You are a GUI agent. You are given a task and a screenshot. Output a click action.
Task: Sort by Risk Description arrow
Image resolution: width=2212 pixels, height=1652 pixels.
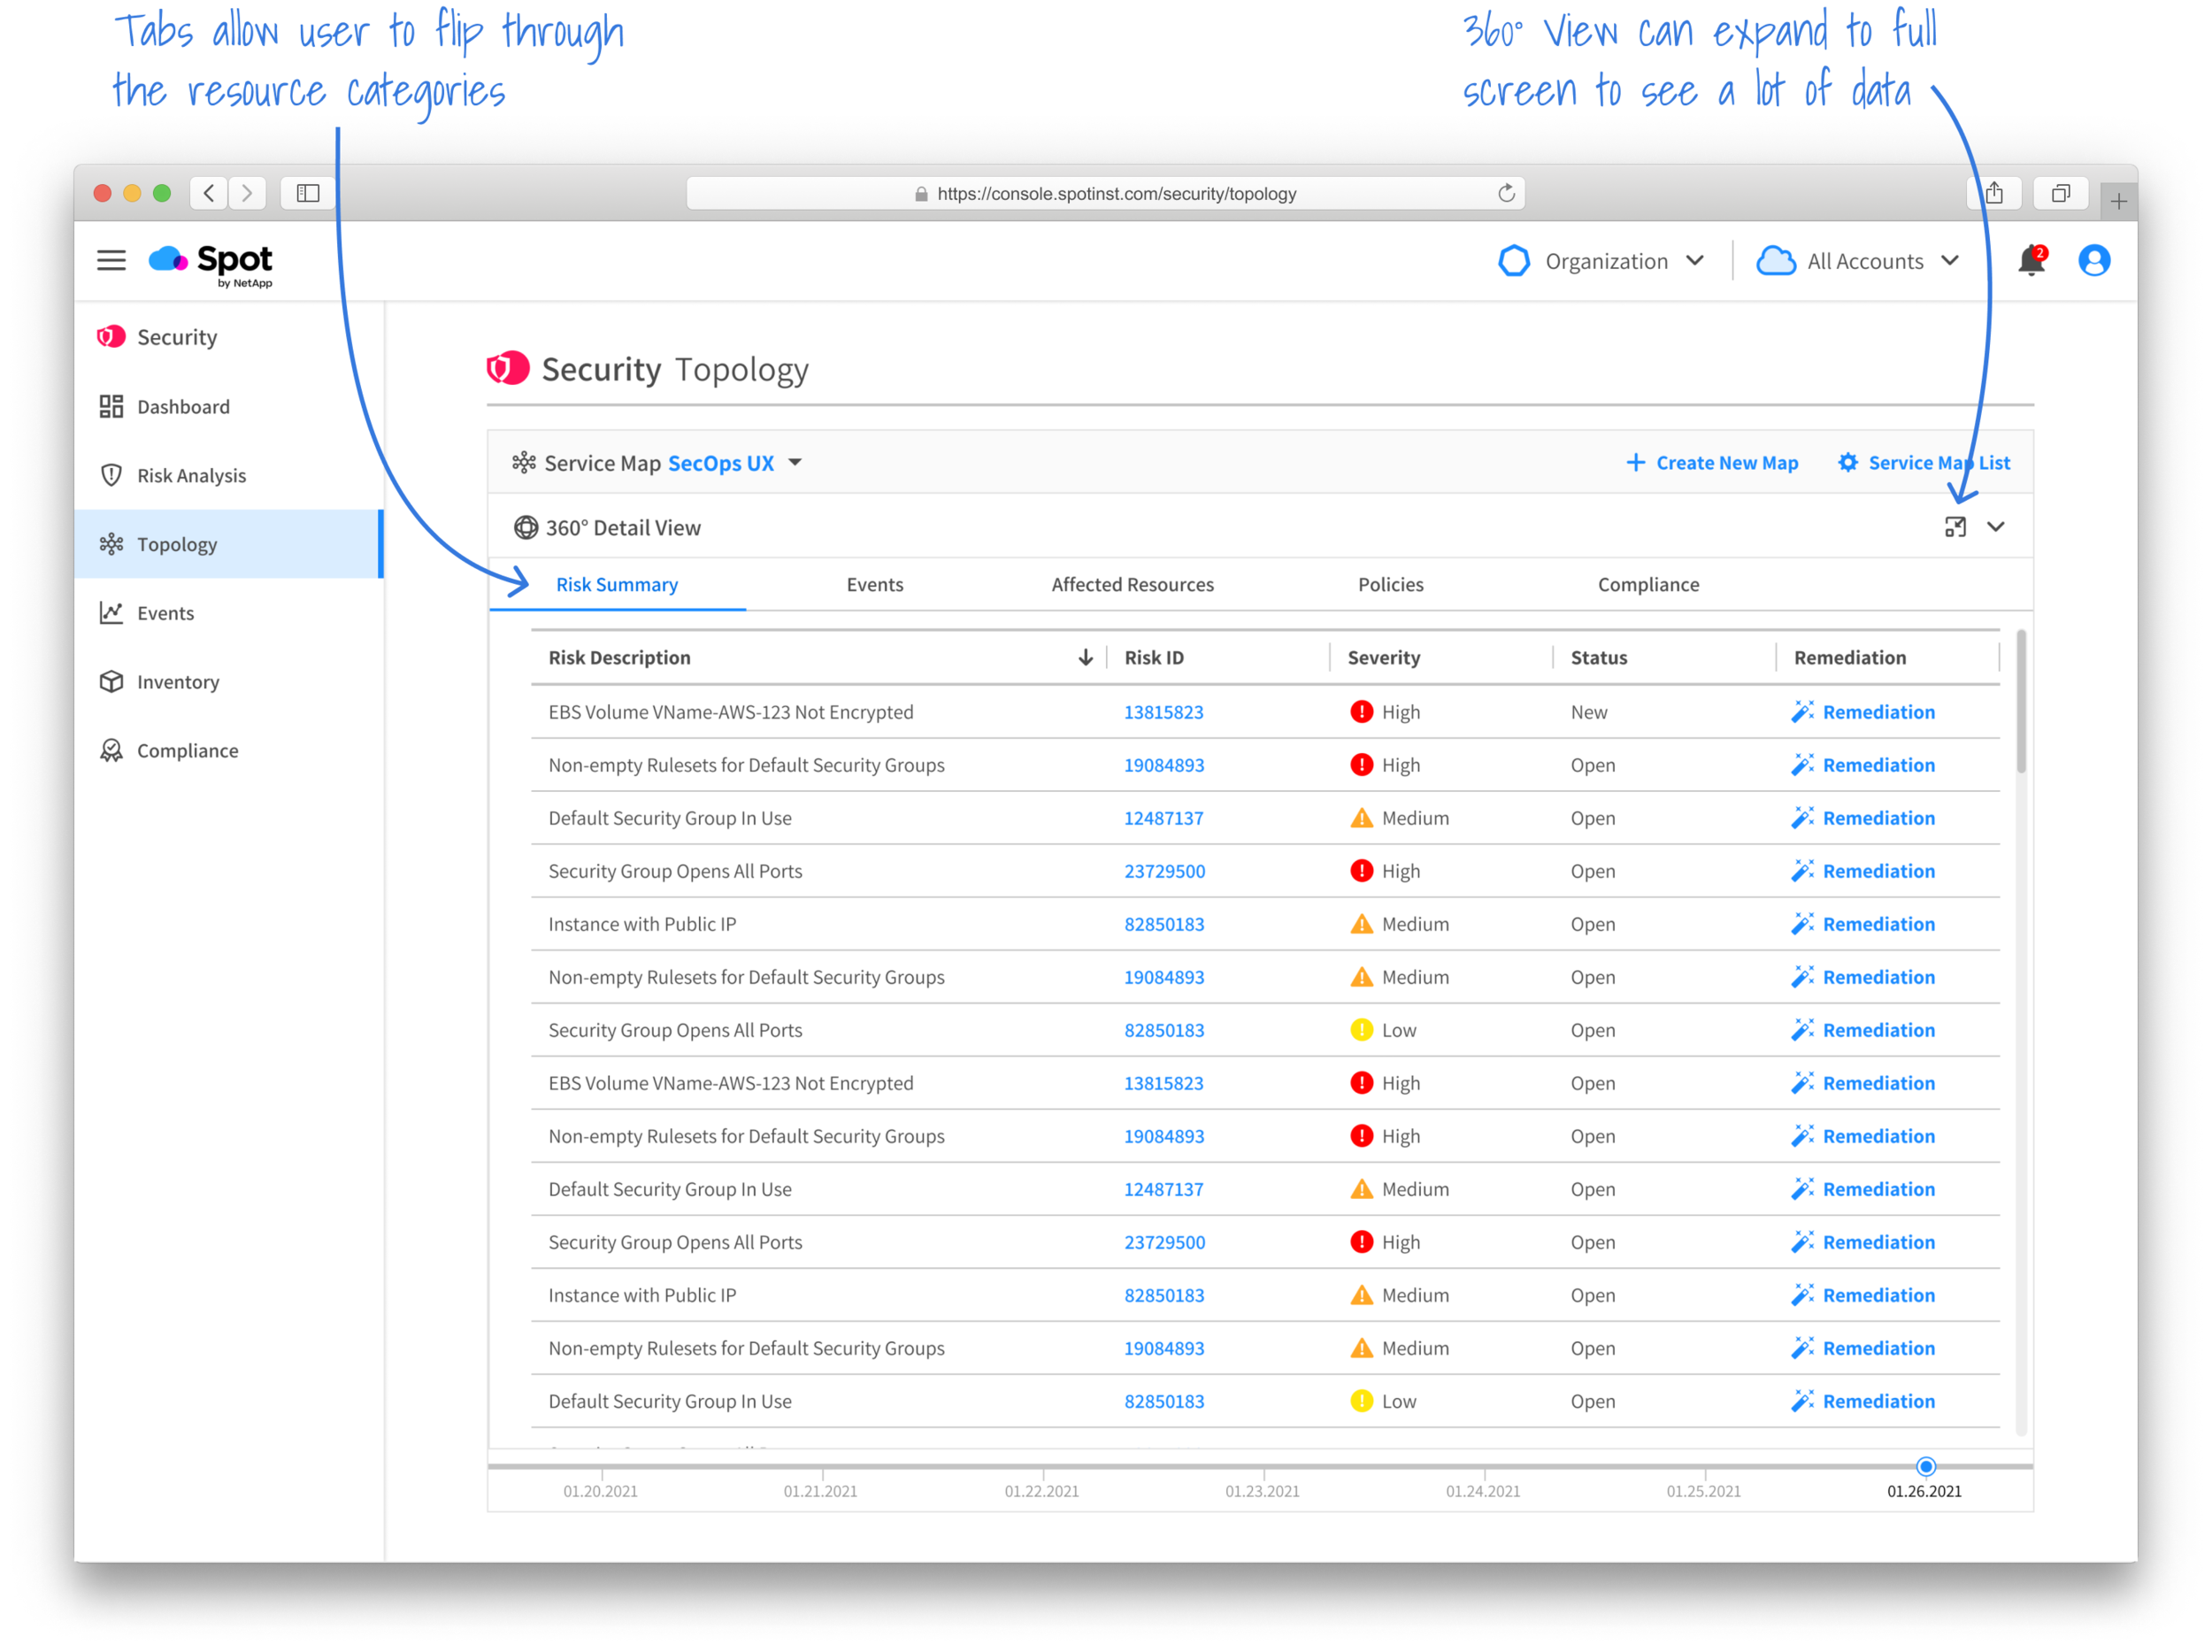1085,658
